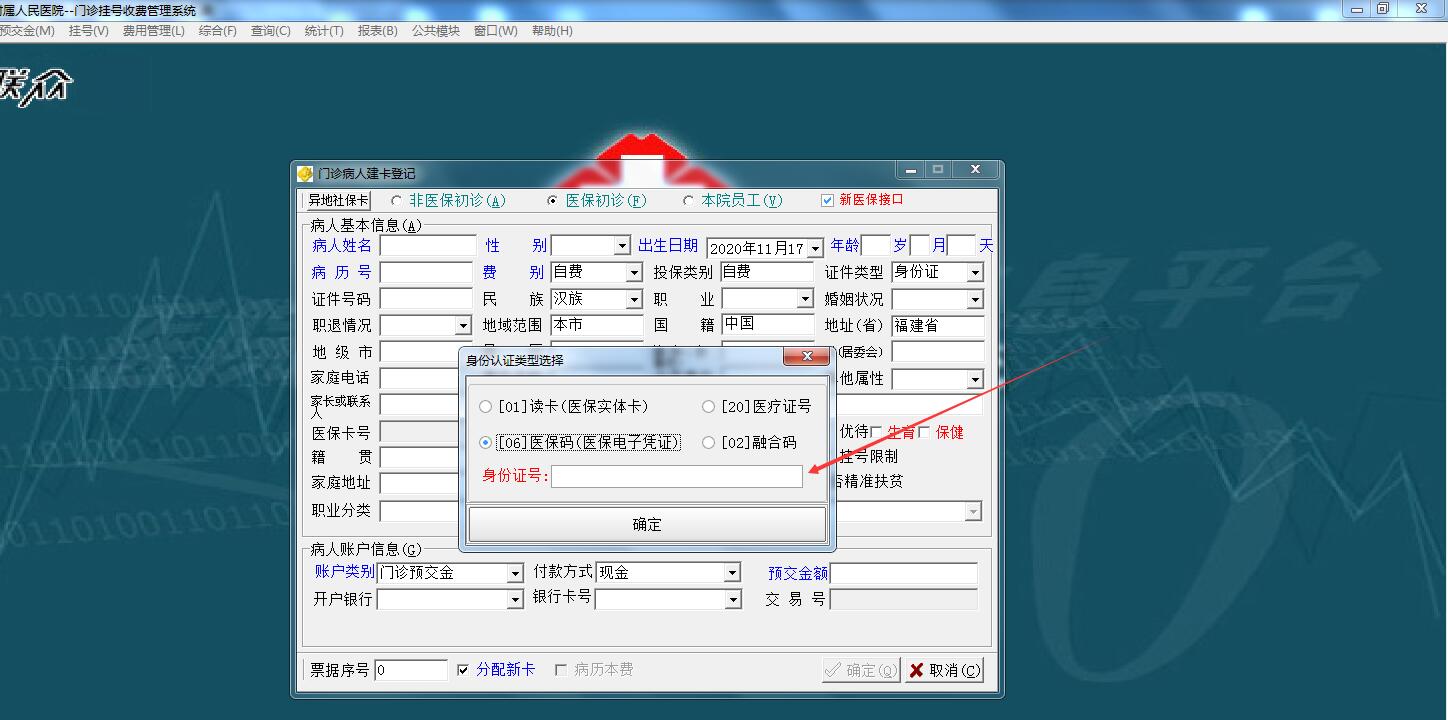
Task: Expand the 证件类型 dropdown
Action: tap(975, 272)
